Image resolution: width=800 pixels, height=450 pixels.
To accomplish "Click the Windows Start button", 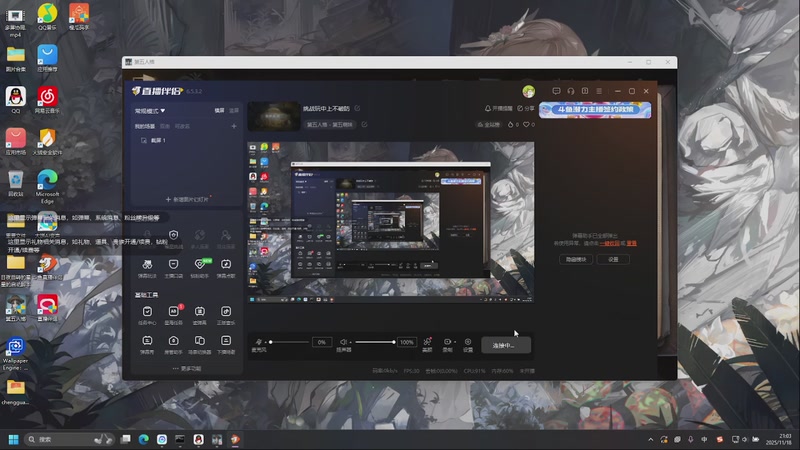I will [x=14, y=439].
